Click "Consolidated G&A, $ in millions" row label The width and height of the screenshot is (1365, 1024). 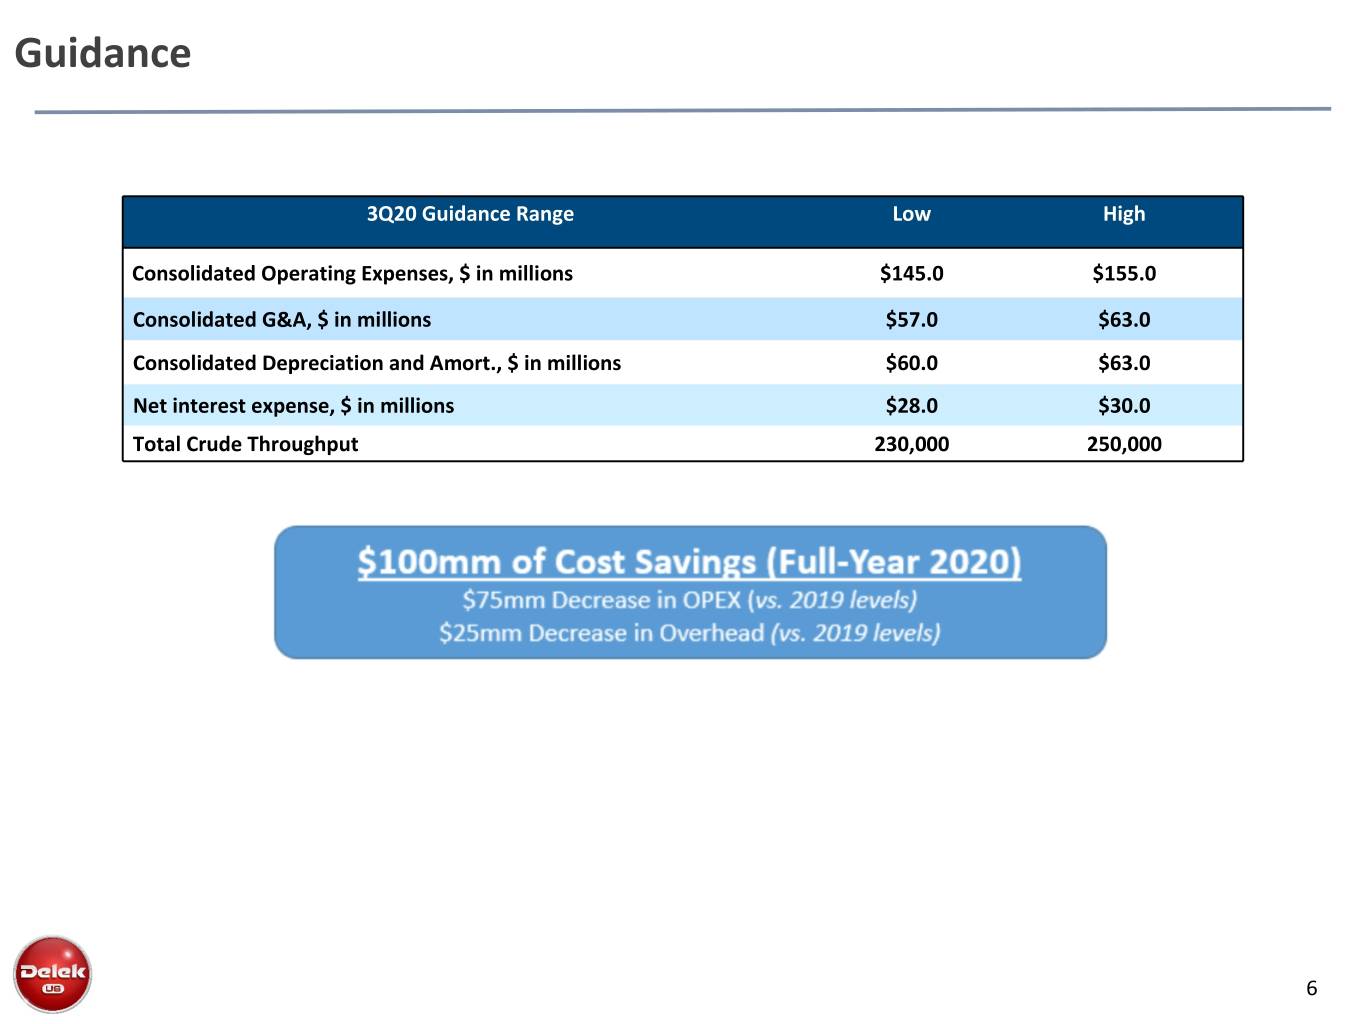pyautogui.click(x=282, y=320)
